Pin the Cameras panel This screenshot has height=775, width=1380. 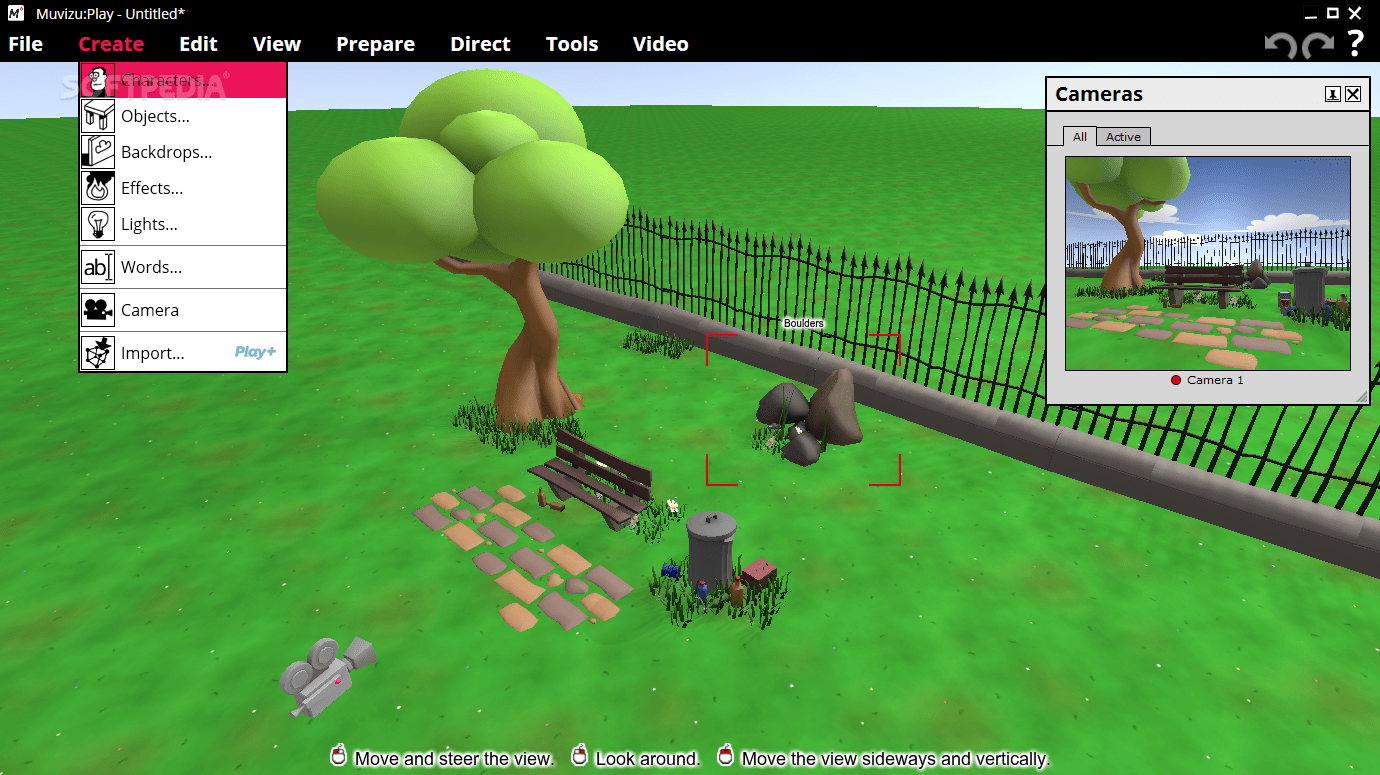tap(1333, 94)
